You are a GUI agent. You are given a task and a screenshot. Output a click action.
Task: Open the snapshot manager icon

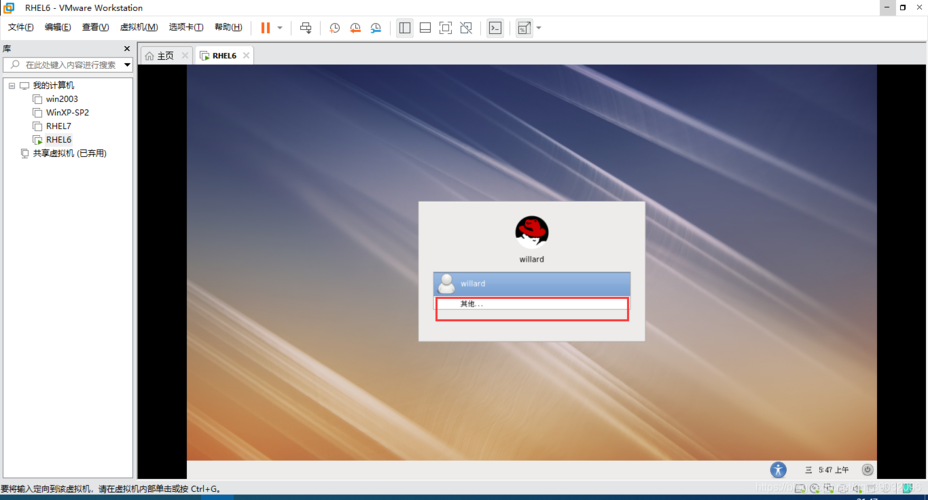[375, 28]
